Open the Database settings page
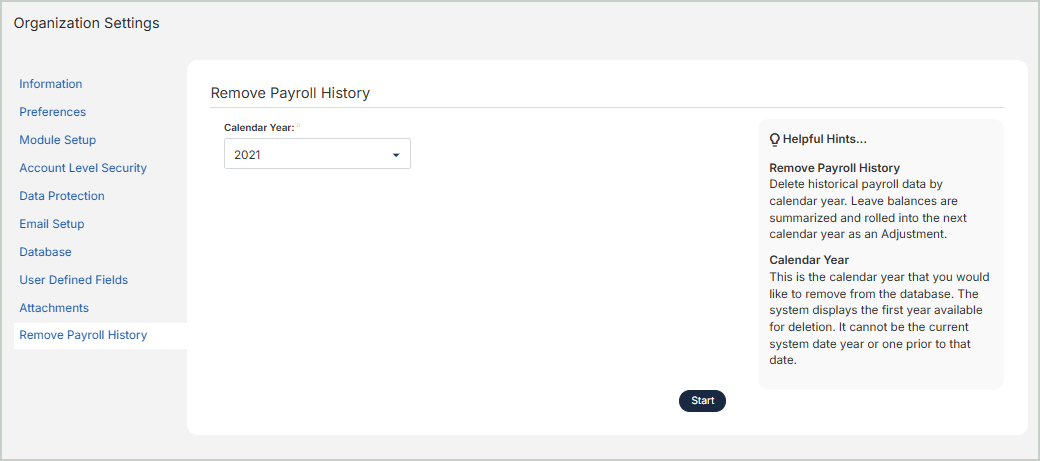This screenshot has height=461, width=1040. click(x=45, y=252)
